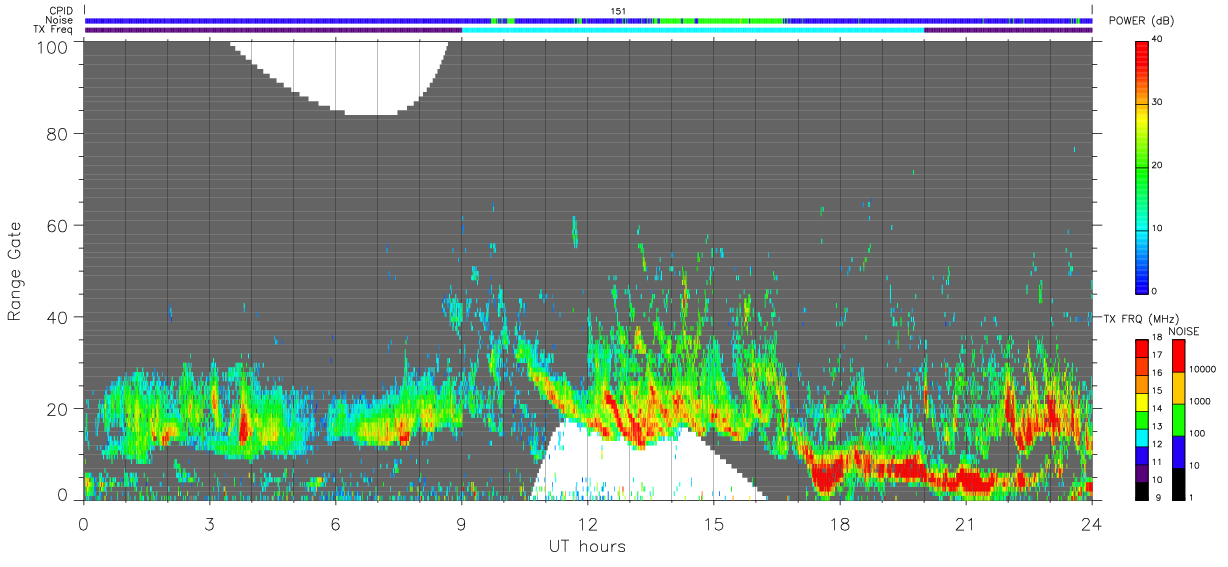The image size is (1228, 567).
Task: Click the CPID value 151
Action: click(618, 11)
